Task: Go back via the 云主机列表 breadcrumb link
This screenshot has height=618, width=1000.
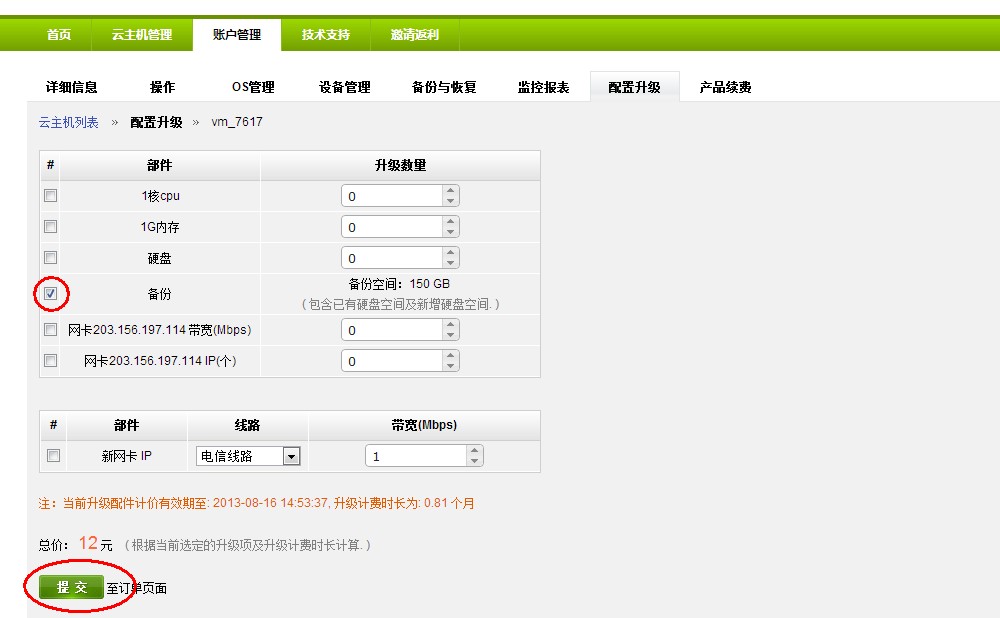Action: coord(67,120)
